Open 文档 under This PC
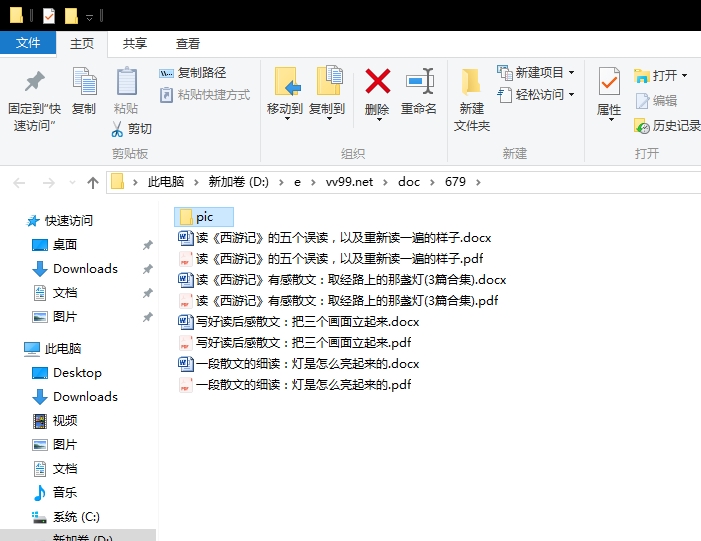The image size is (701, 541). pyautogui.click(x=55, y=469)
